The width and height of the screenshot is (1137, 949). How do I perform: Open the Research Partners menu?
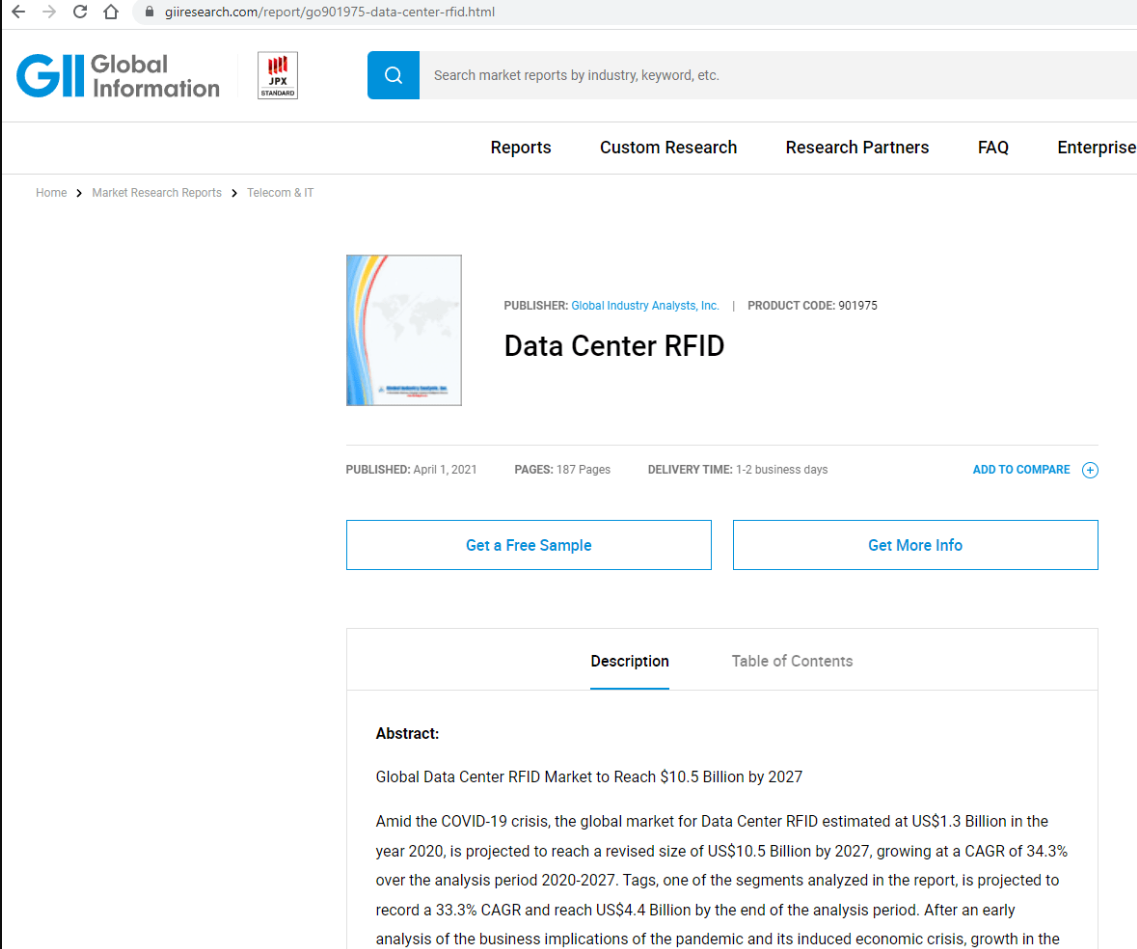[857, 147]
